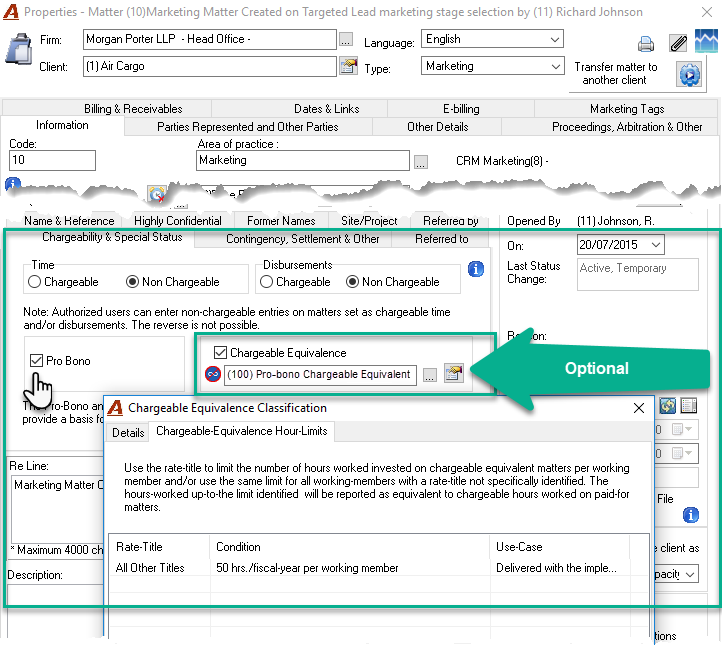Open attachments via the paperclip icon

click(x=678, y=44)
